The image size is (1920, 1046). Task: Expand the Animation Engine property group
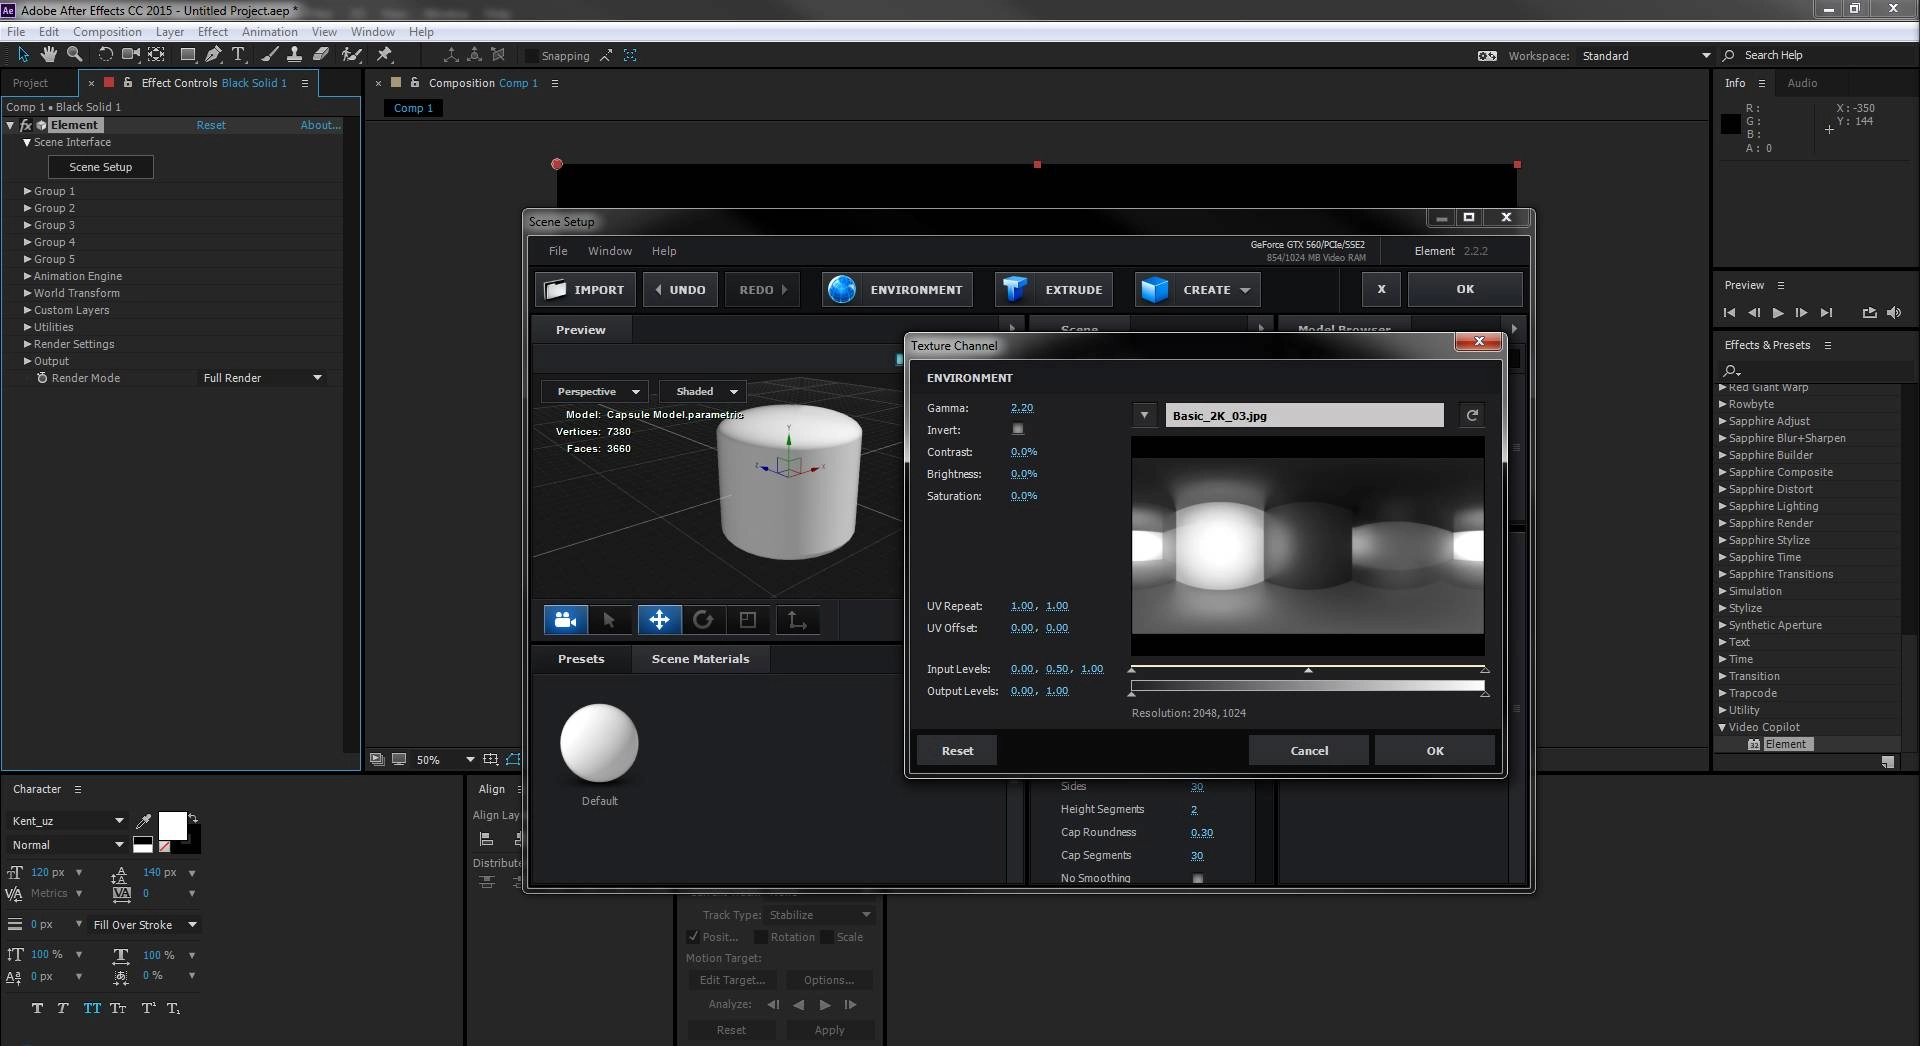[28, 276]
